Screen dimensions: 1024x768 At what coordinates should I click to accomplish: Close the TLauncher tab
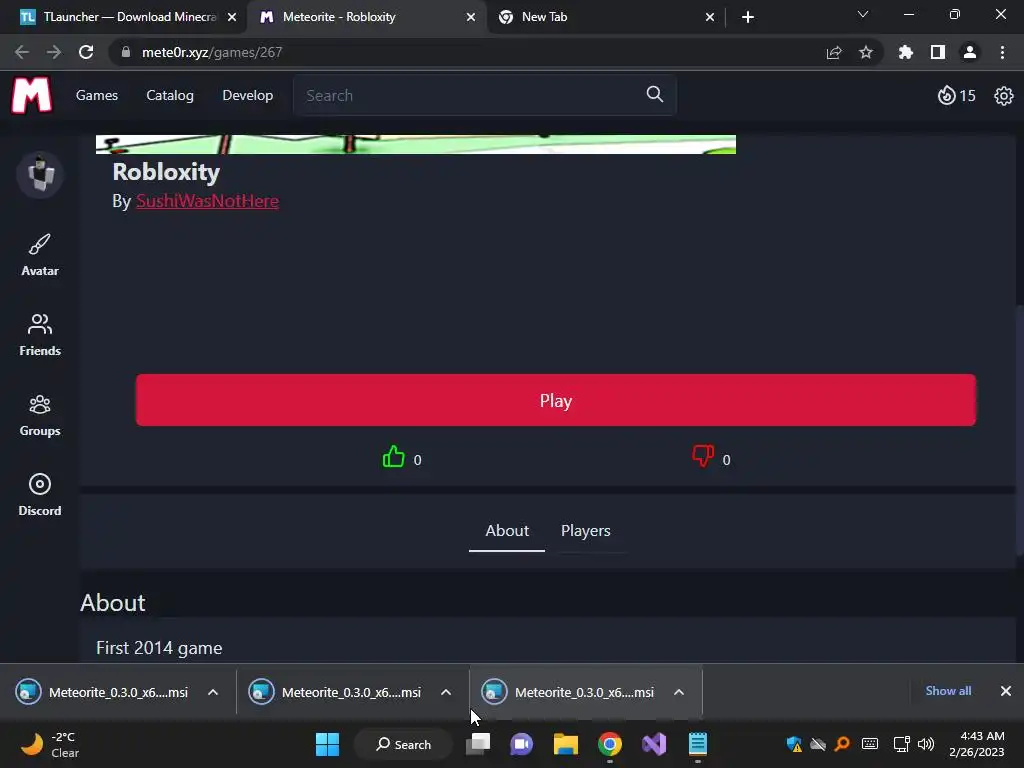click(x=232, y=17)
